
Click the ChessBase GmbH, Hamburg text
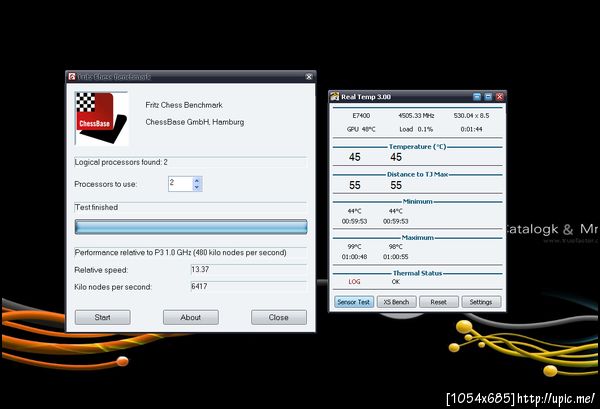coord(195,122)
